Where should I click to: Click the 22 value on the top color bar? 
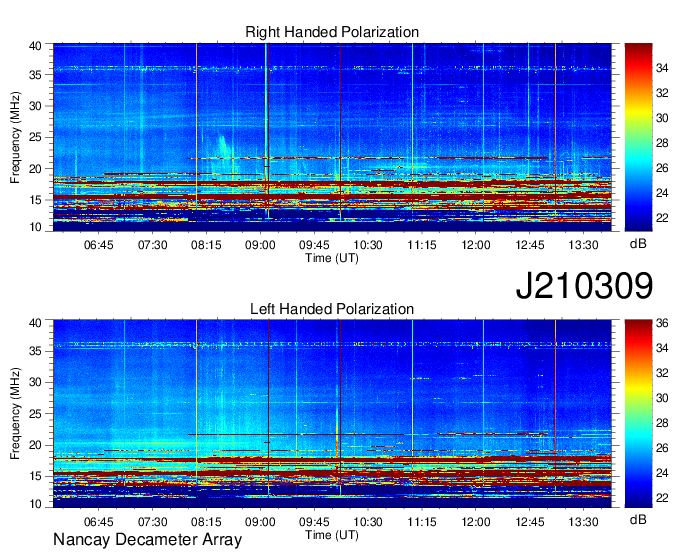662,218
